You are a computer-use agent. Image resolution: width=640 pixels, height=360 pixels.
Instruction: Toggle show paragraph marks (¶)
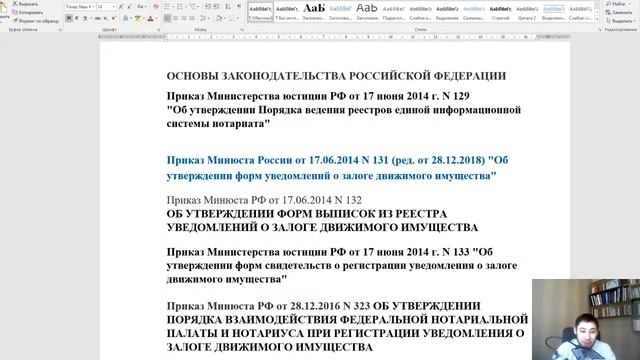239,7
